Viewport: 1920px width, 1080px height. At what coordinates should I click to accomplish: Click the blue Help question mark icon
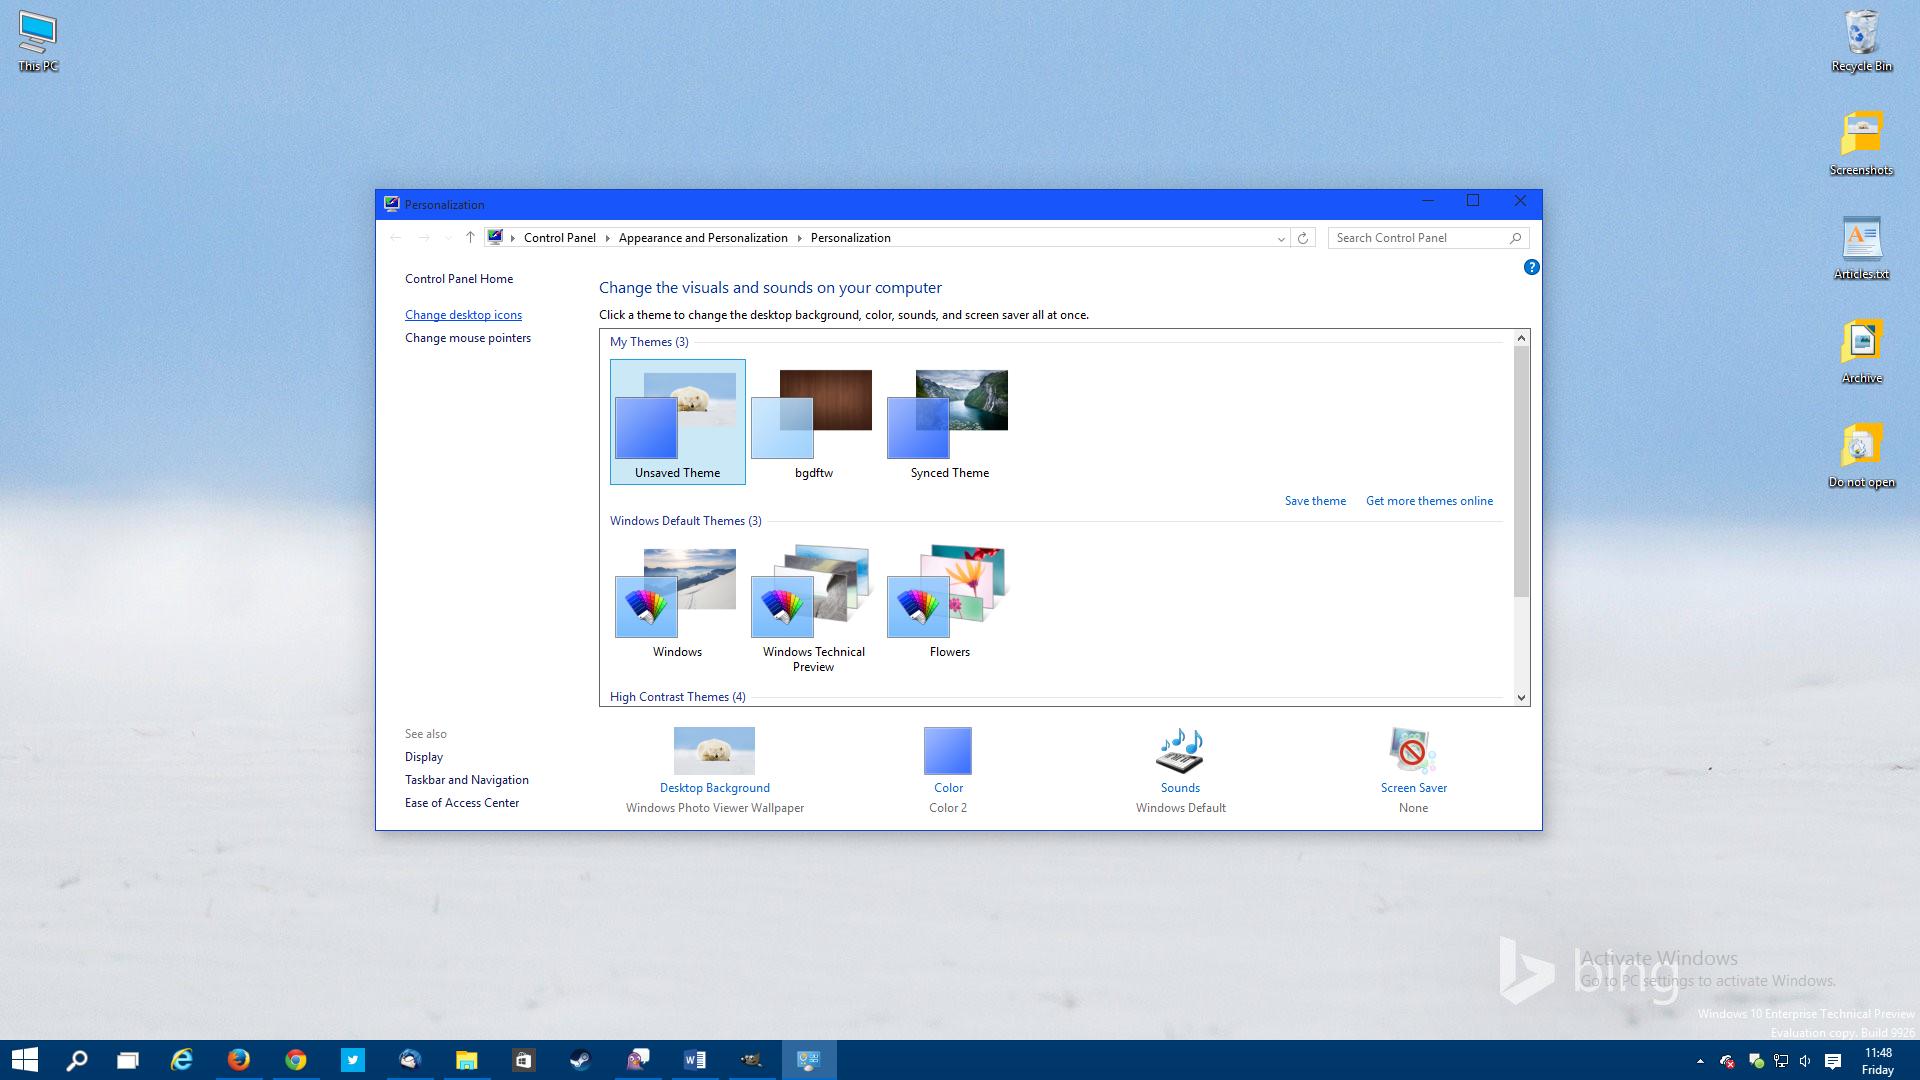(1531, 266)
